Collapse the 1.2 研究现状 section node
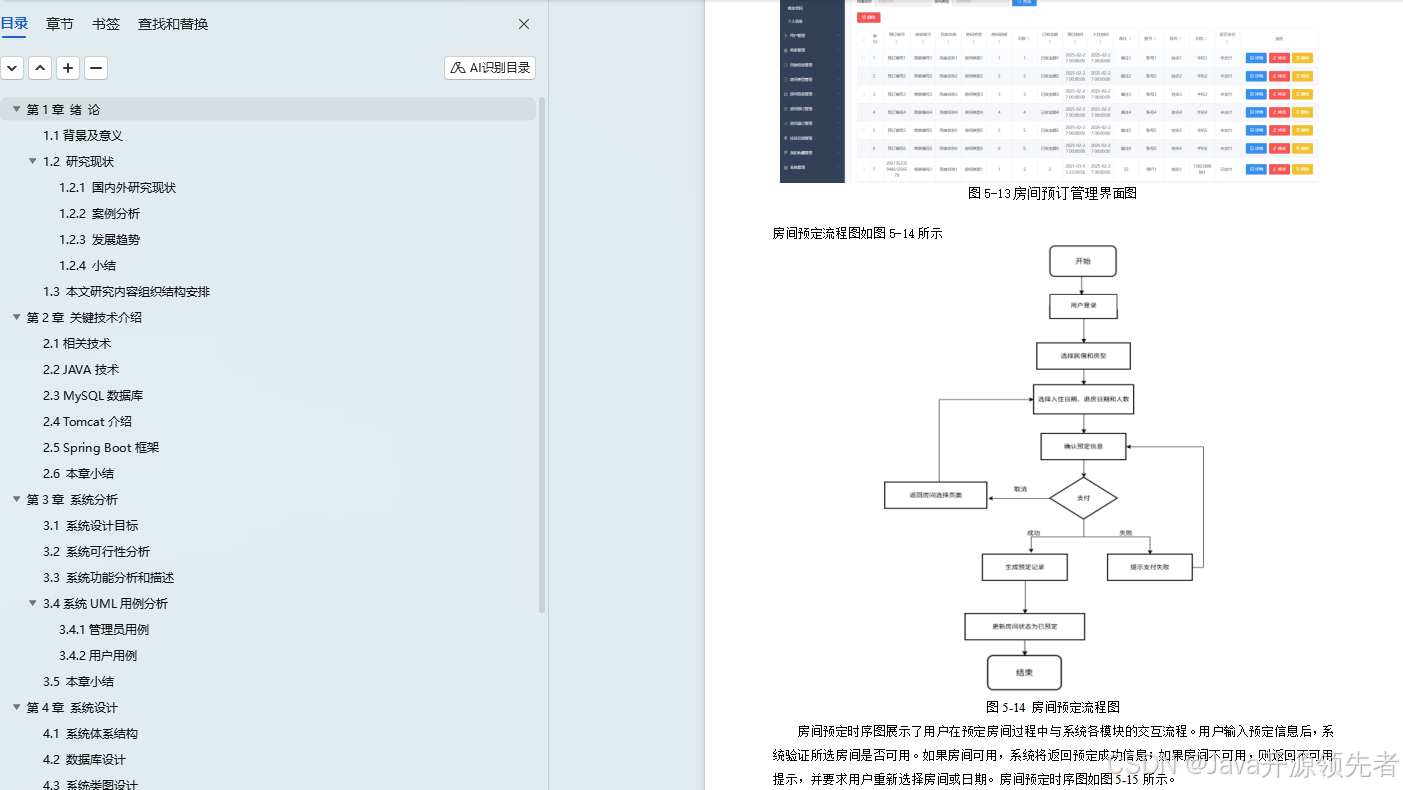 32,161
